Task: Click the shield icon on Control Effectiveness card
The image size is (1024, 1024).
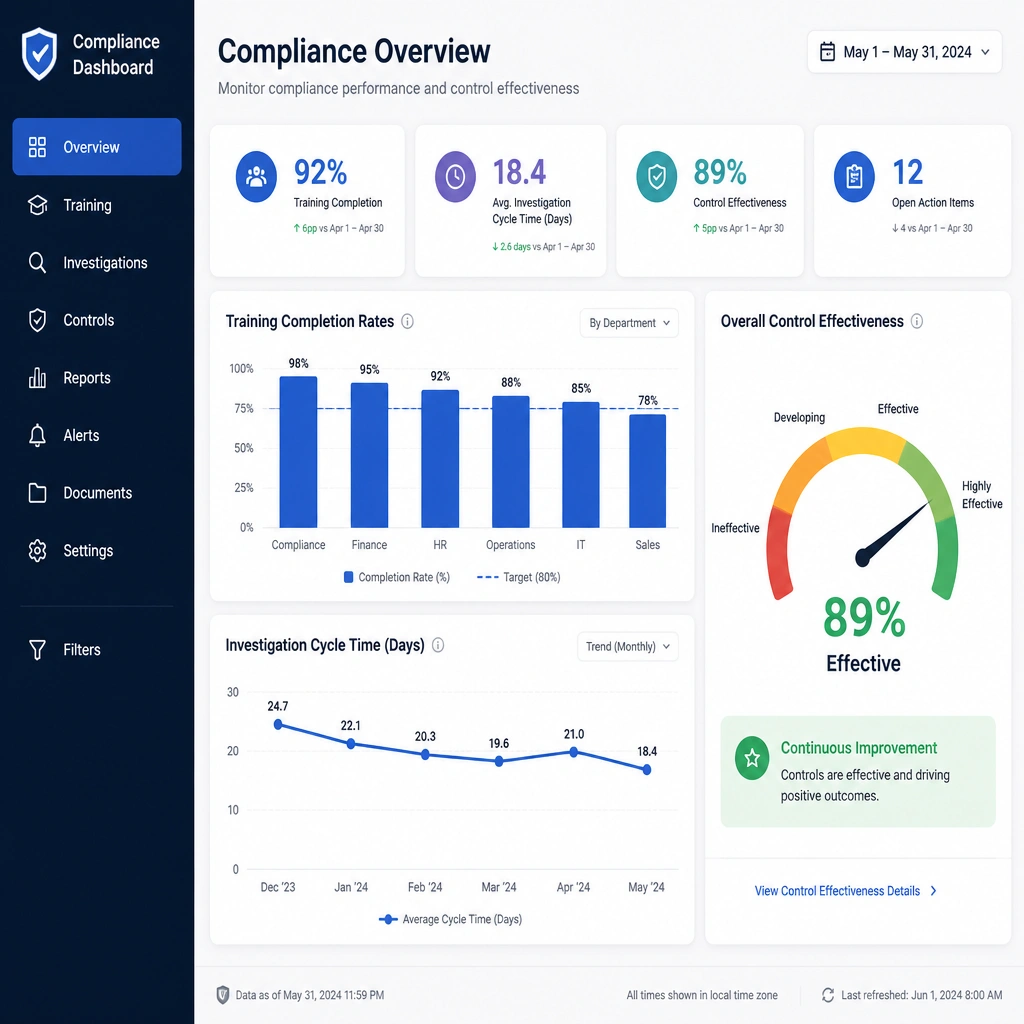Action: click(x=656, y=176)
